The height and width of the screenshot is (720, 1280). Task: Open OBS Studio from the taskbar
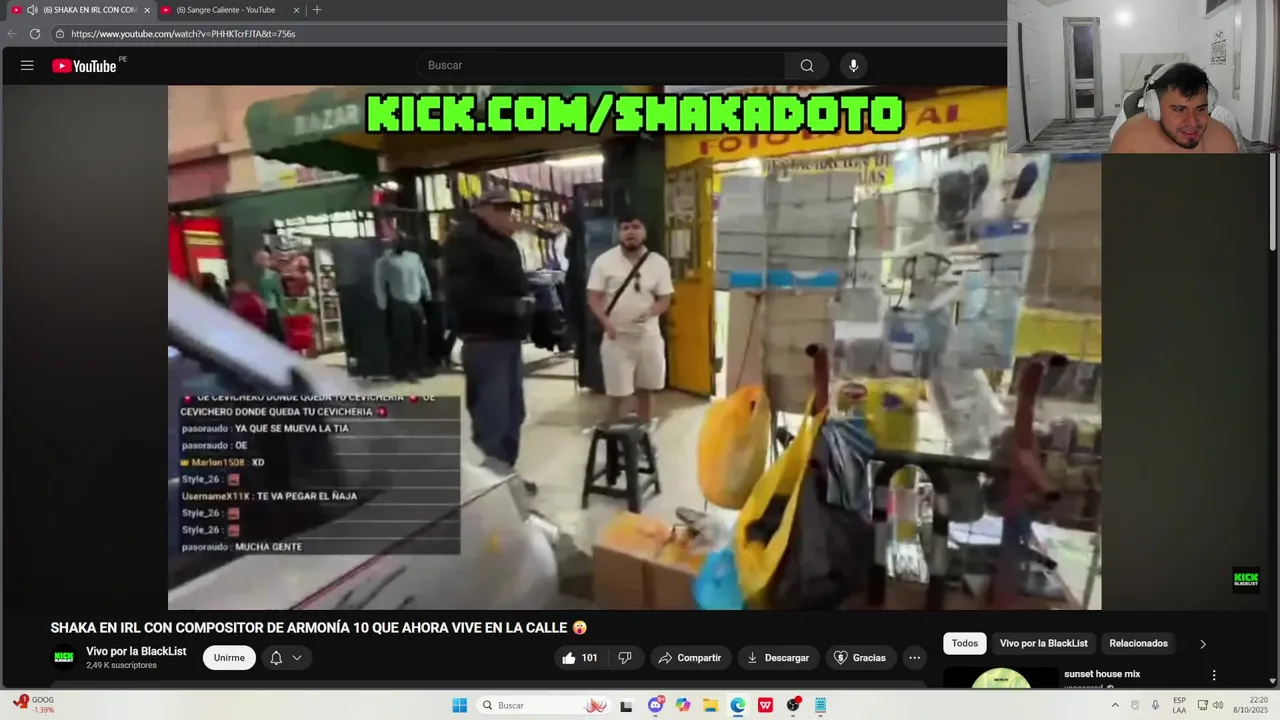click(793, 705)
